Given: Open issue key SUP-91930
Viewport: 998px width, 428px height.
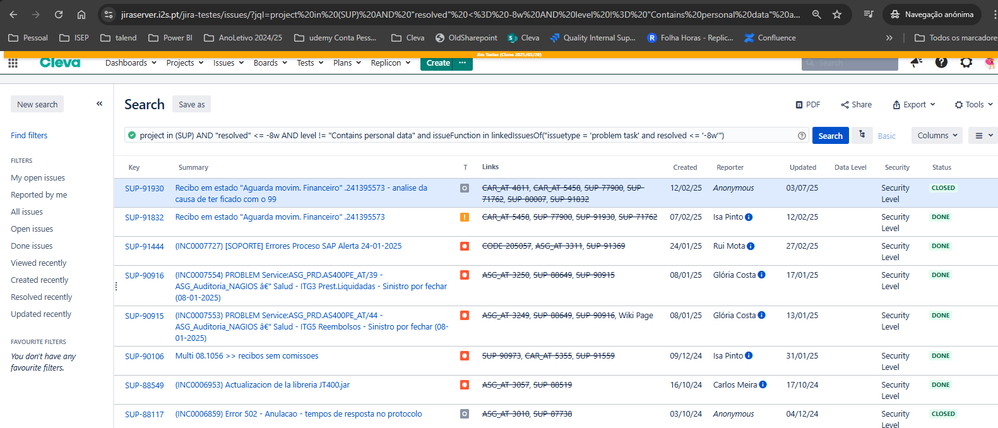Looking at the screenshot, I should (144, 189).
